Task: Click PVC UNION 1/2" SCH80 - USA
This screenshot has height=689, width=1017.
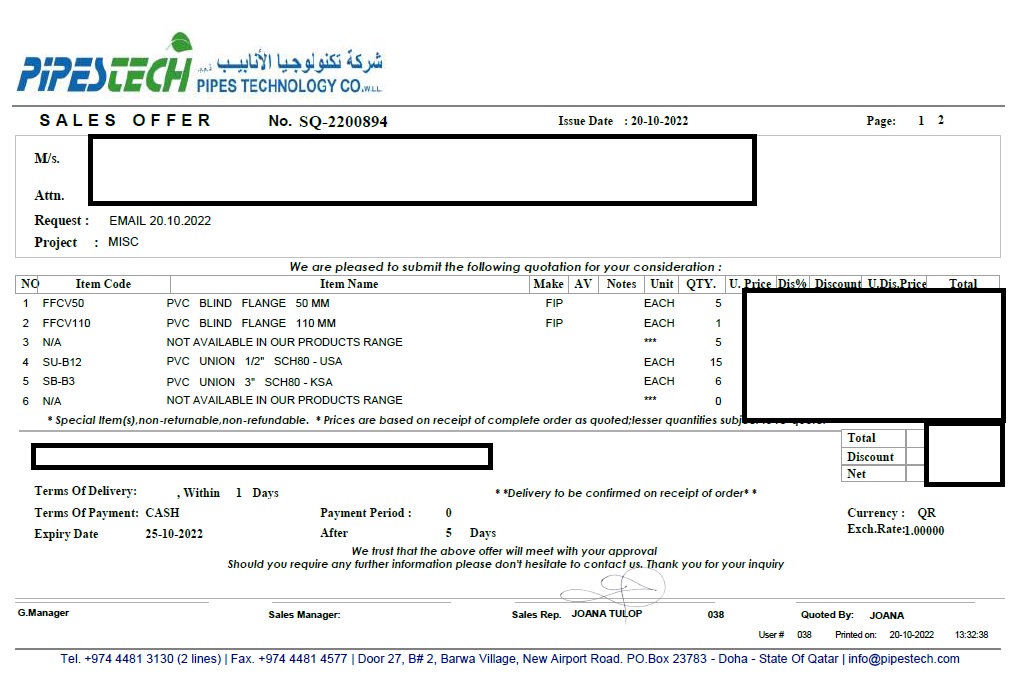Action: click(x=254, y=361)
